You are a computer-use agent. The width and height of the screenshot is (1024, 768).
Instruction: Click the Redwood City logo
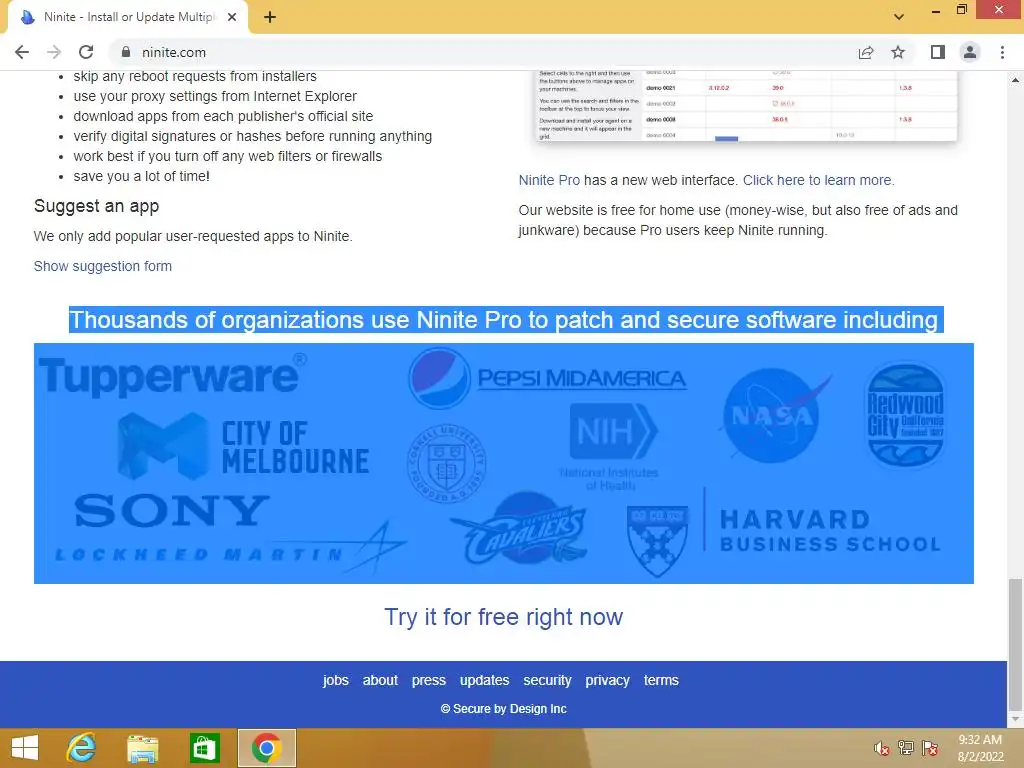[x=905, y=415]
